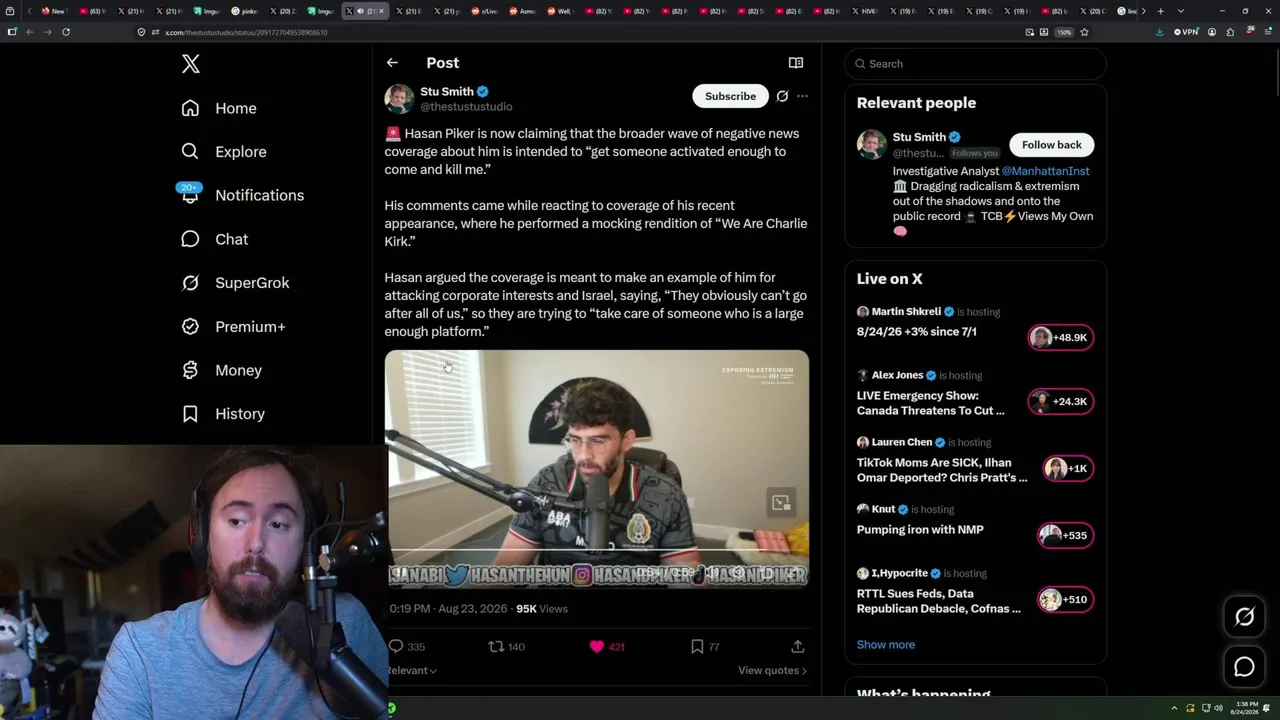This screenshot has height=720, width=1280.
Task: Open the post's more options menu
Action: tap(802, 96)
